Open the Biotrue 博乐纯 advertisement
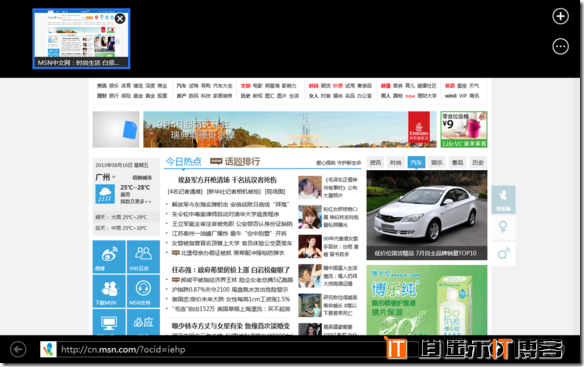584x367 pixels. 427,300
